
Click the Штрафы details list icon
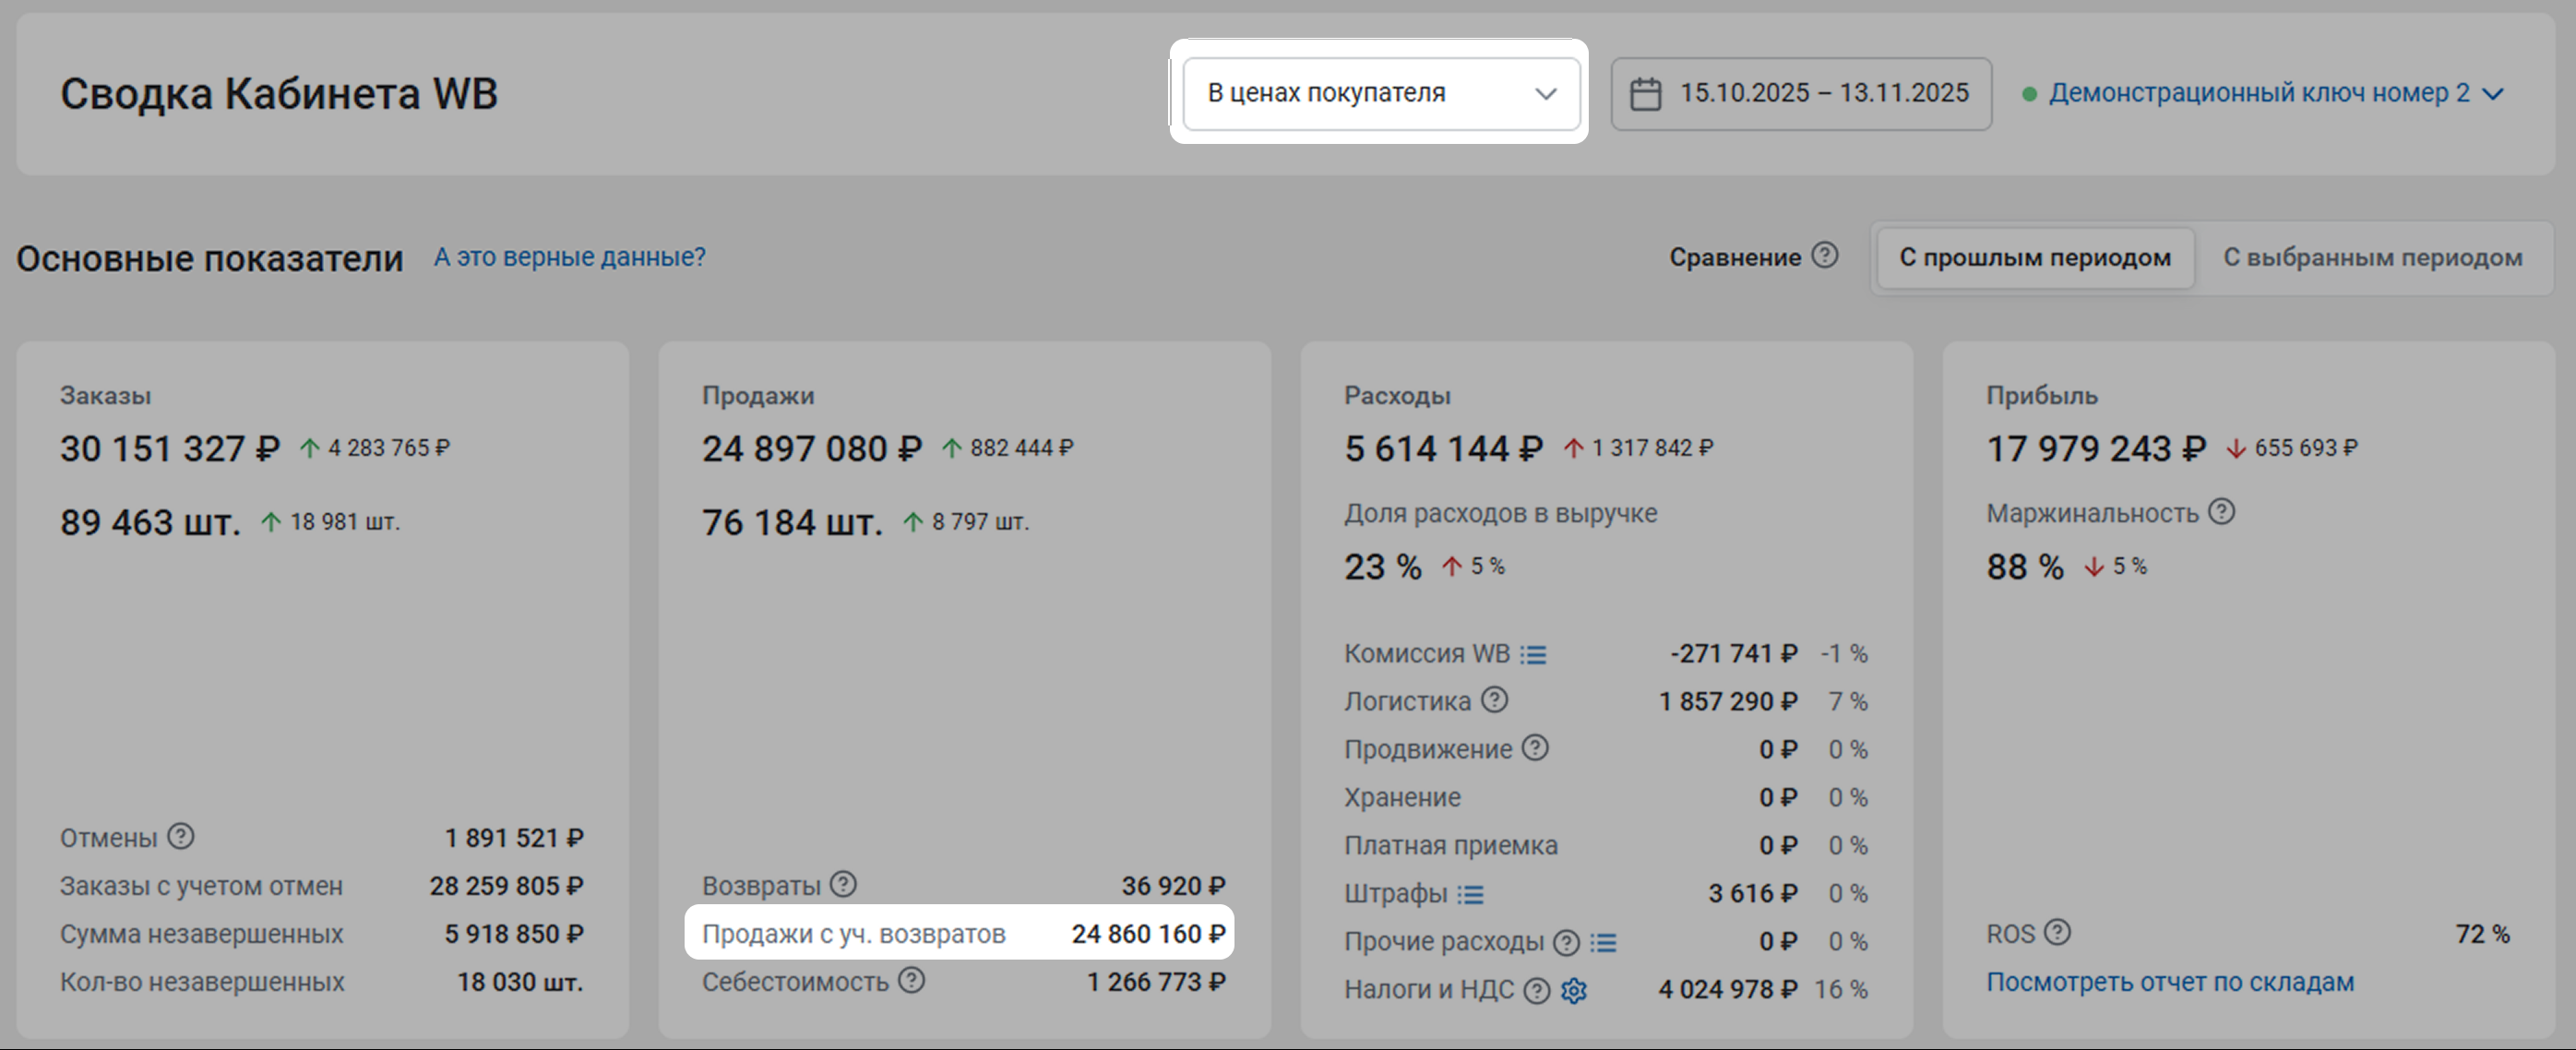click(x=1470, y=894)
